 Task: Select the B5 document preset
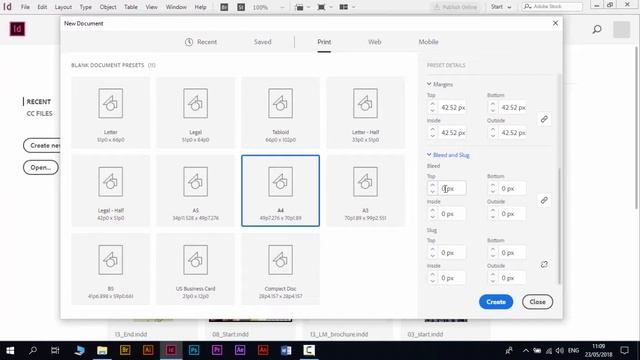(x=111, y=269)
